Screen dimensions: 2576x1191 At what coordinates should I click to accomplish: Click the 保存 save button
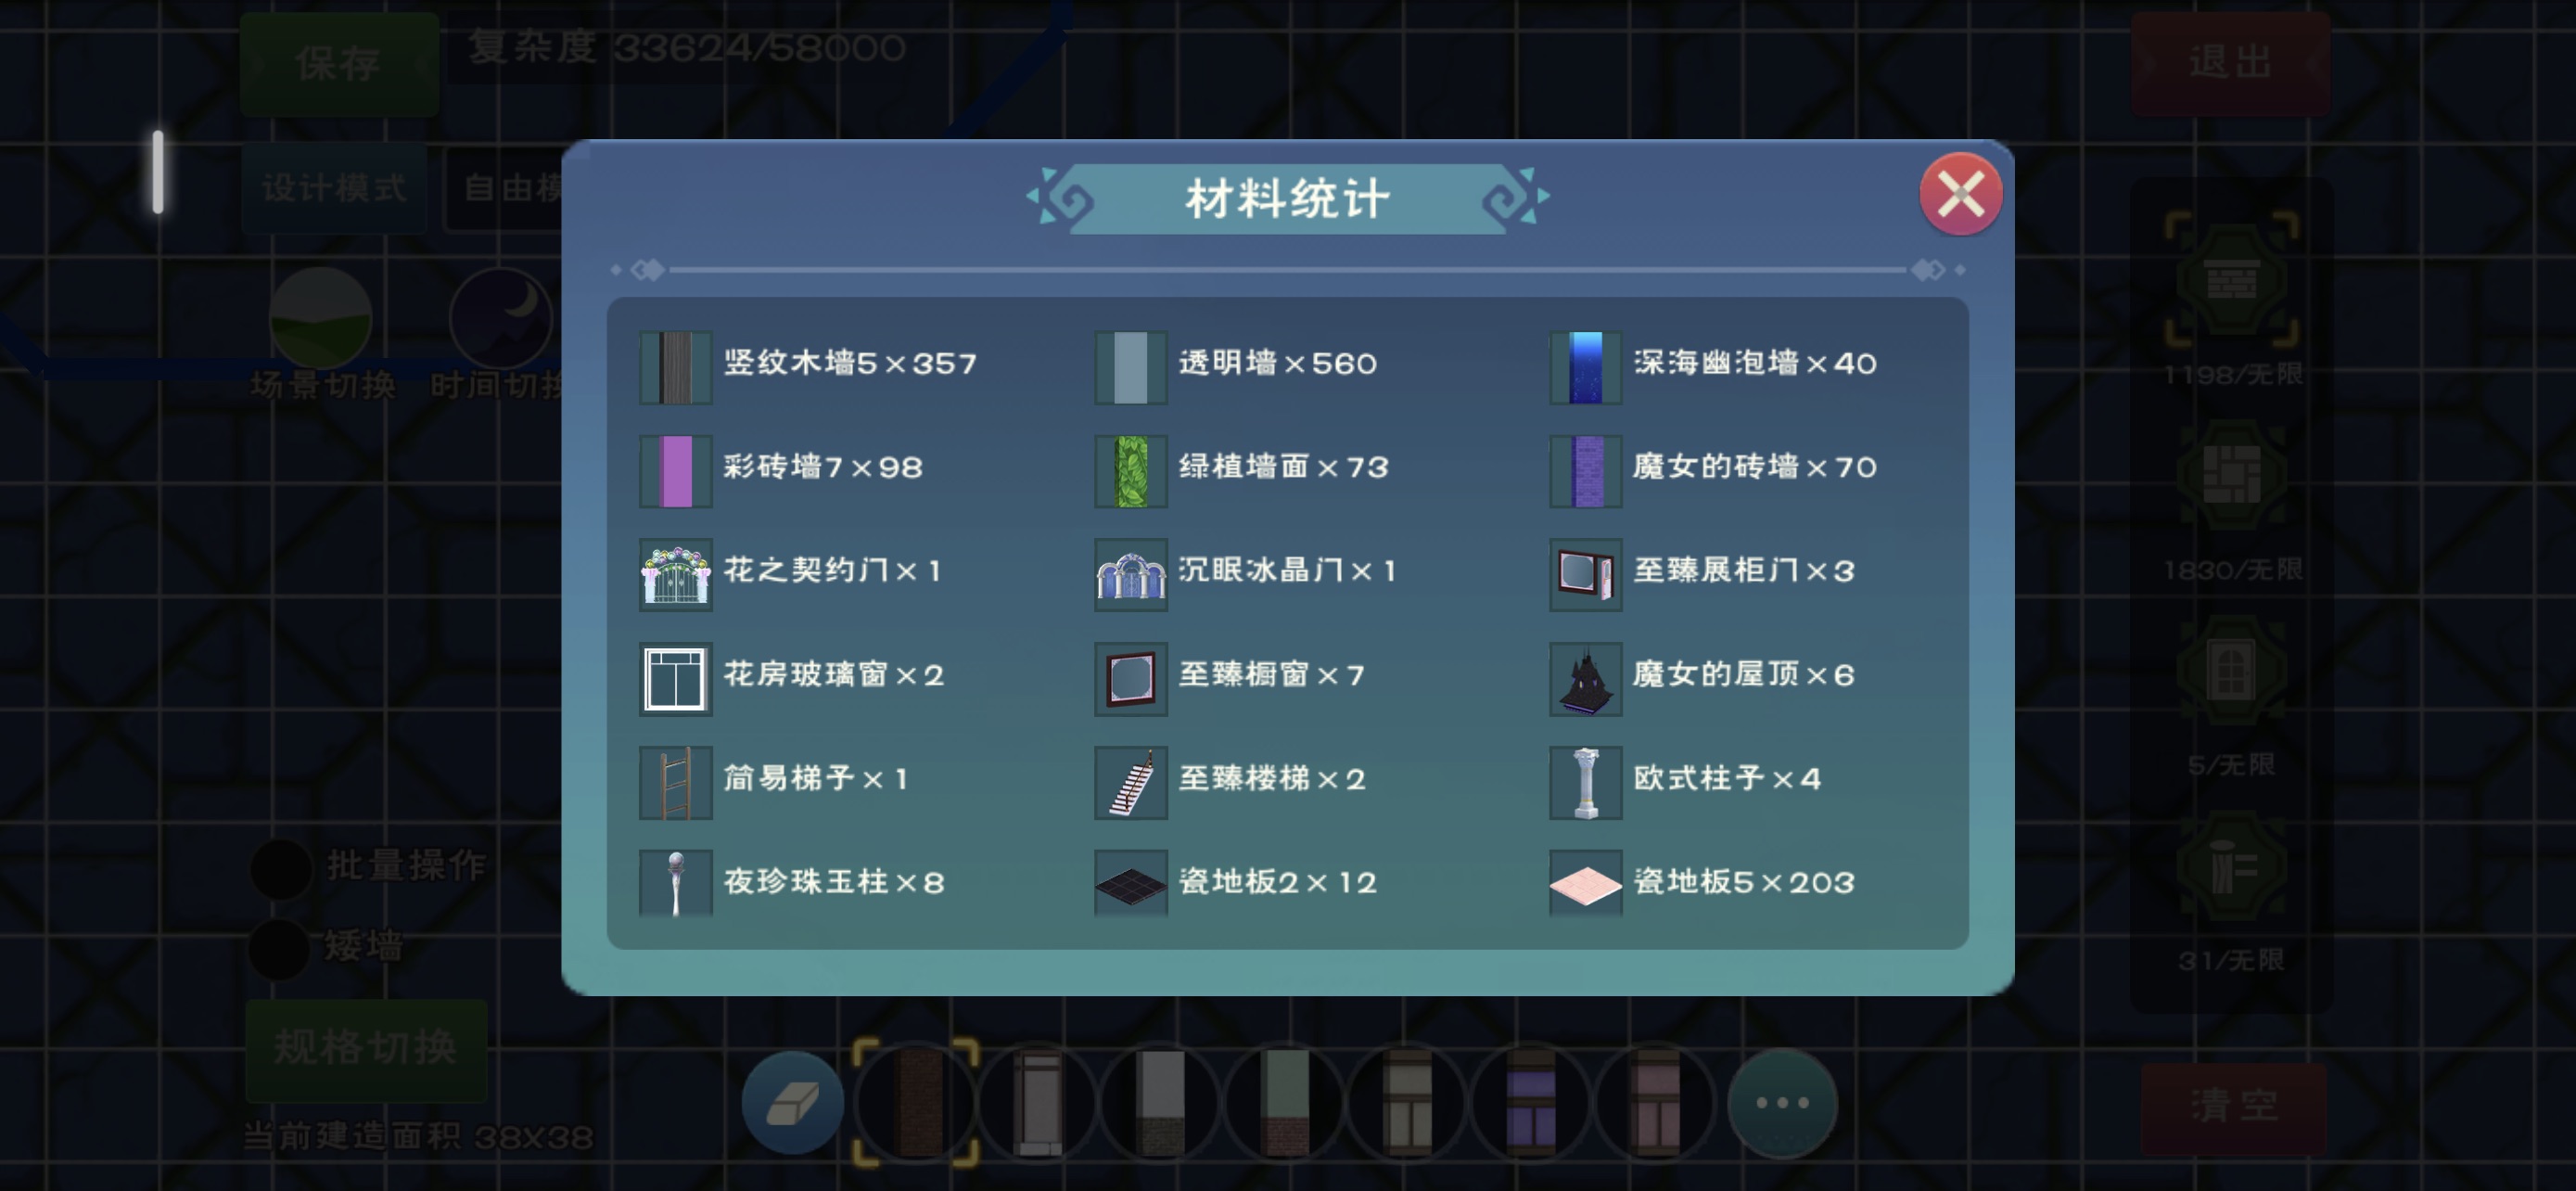[338, 64]
